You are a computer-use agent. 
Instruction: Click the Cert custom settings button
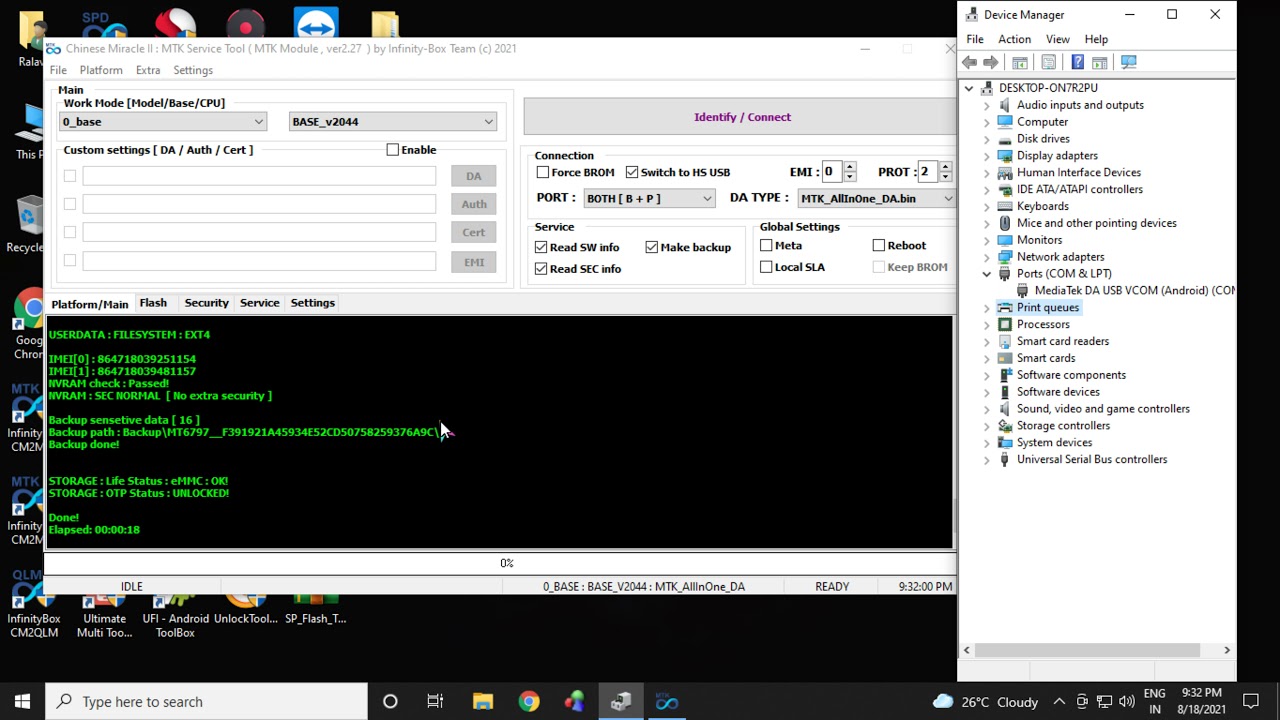point(473,232)
